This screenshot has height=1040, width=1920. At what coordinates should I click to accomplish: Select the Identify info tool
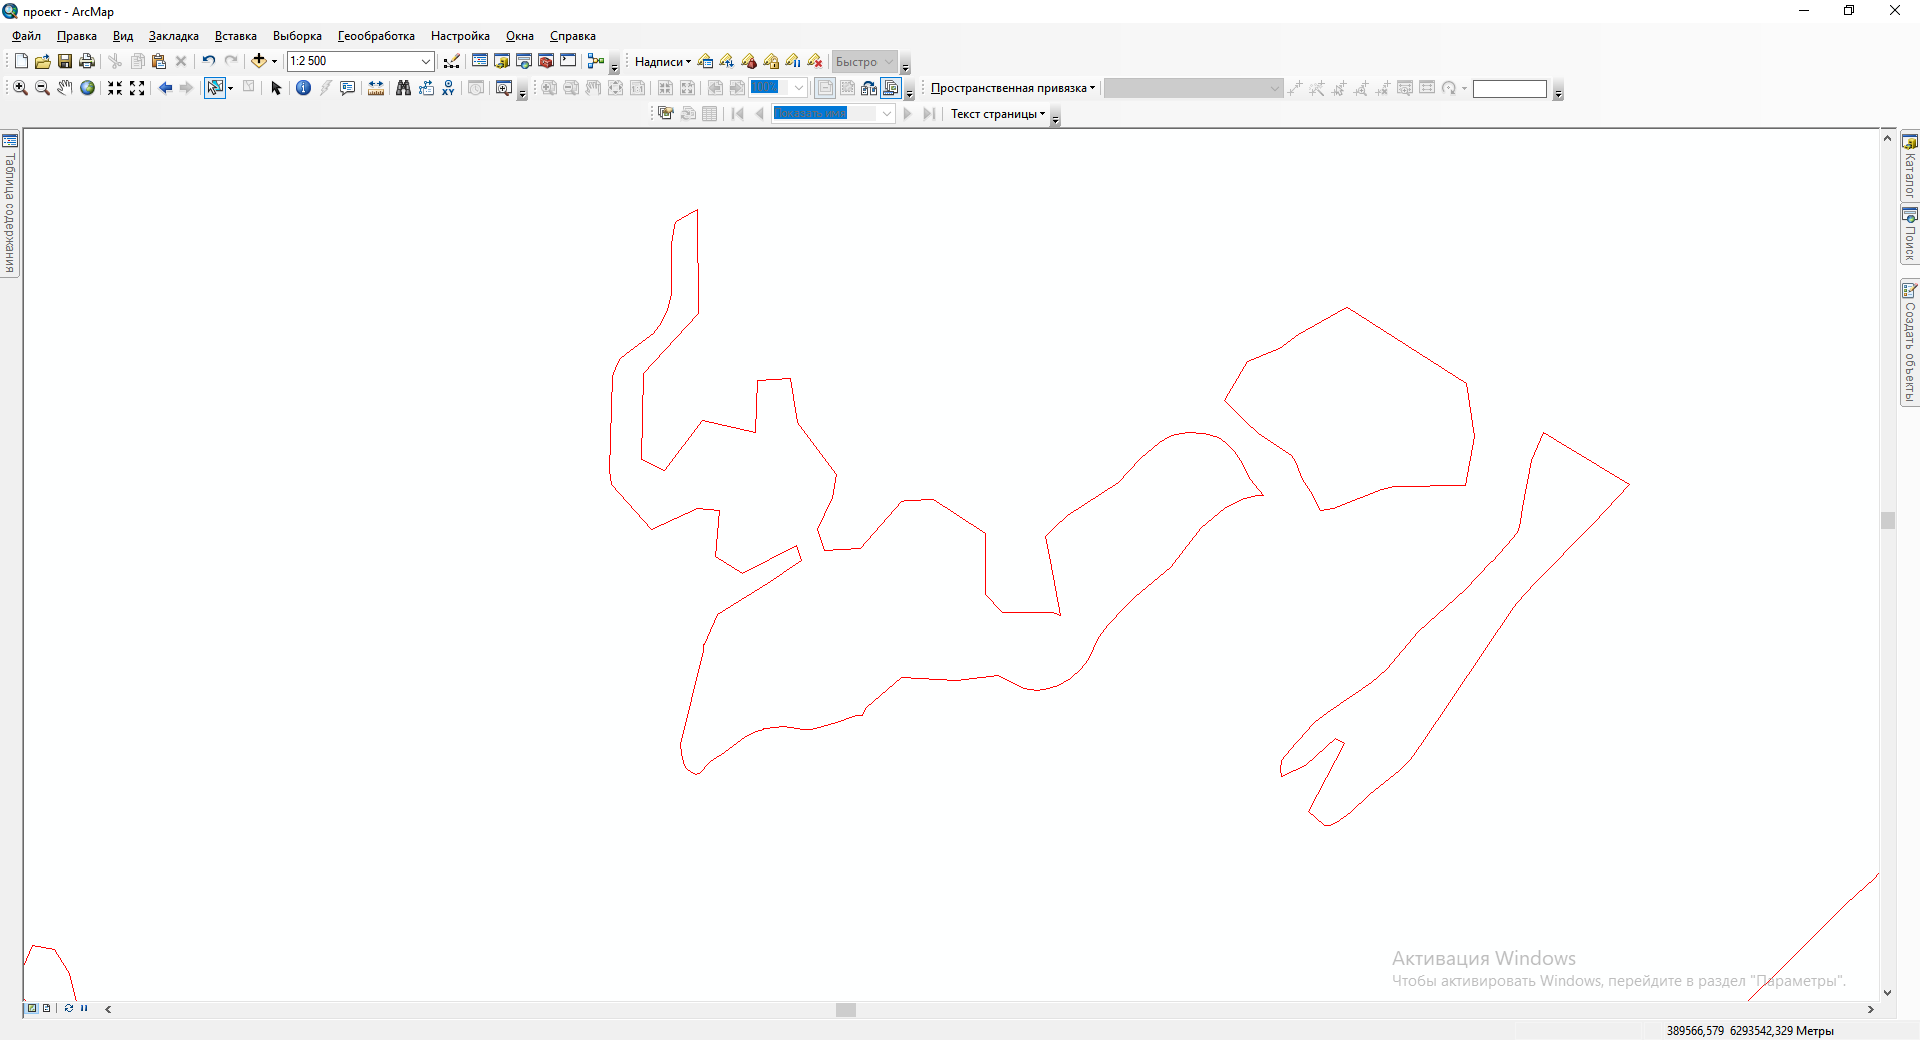(304, 88)
